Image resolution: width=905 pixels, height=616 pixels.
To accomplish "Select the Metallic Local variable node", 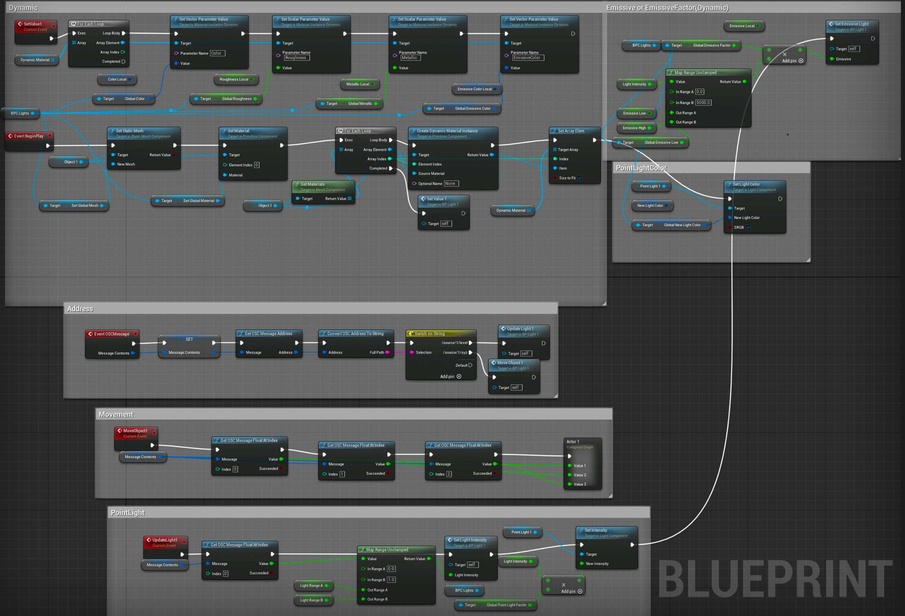I will pos(360,84).
